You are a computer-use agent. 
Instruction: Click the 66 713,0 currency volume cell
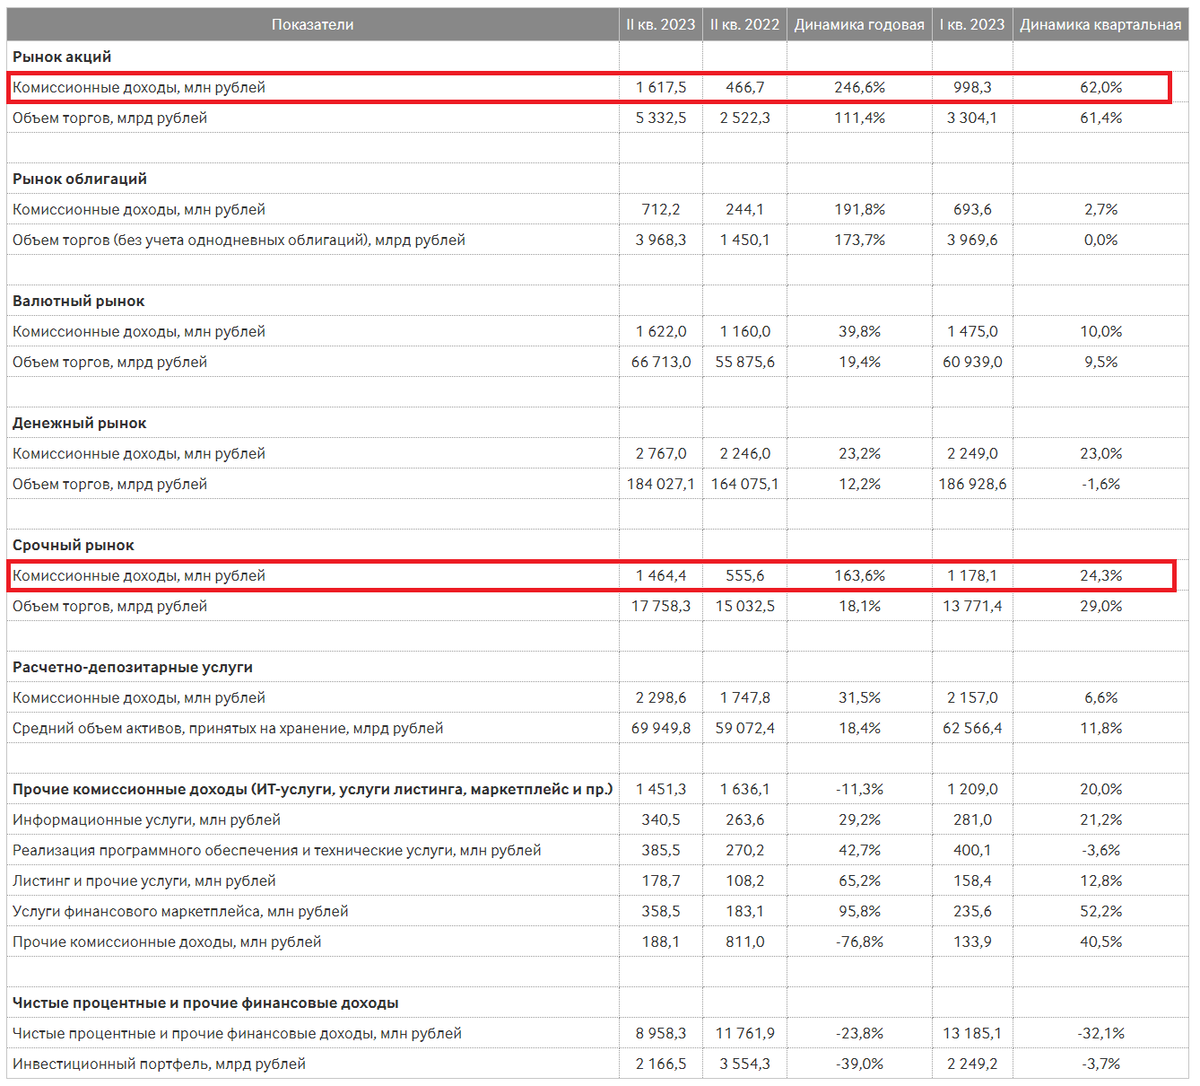click(x=661, y=362)
